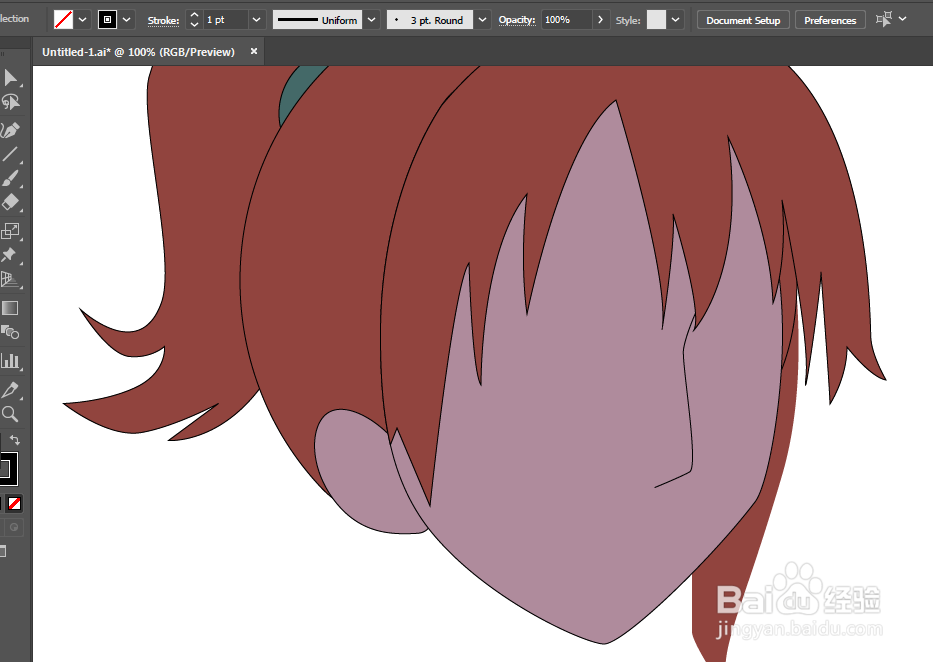The width and height of the screenshot is (933, 662).
Task: Select the Scale tool
Action: click(10, 231)
